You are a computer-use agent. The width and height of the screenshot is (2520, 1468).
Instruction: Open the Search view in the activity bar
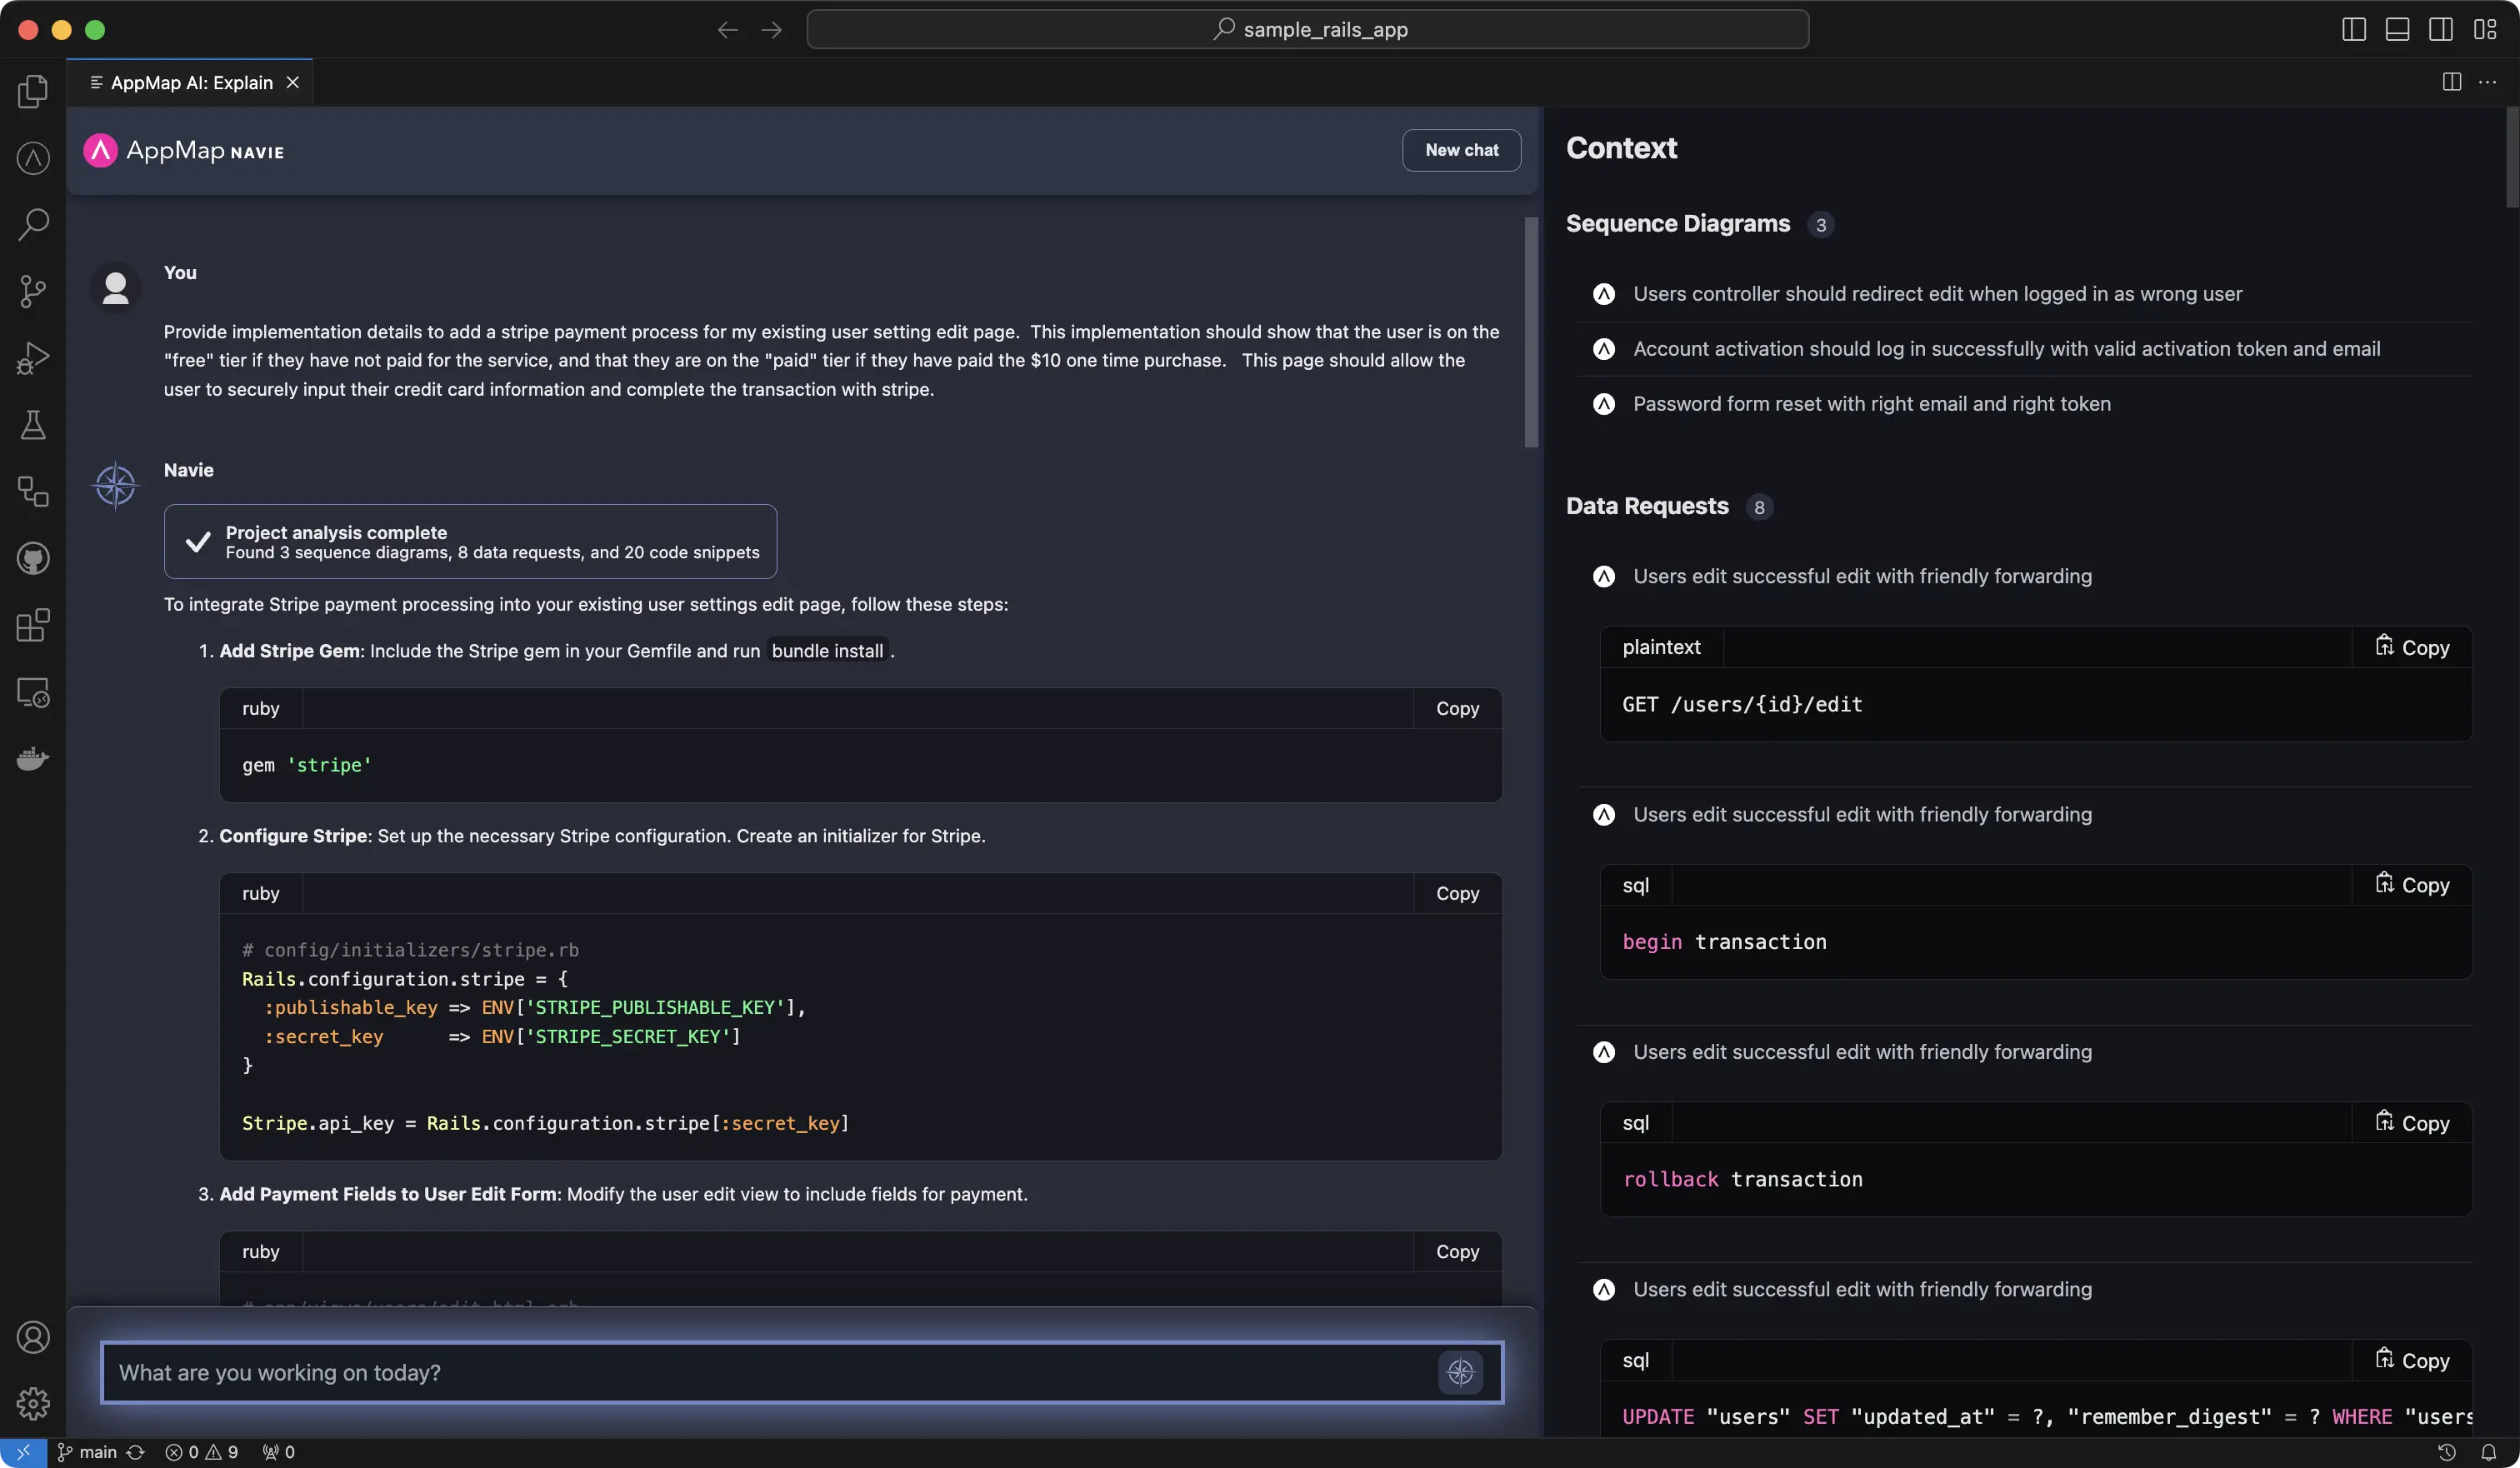pyautogui.click(x=33, y=224)
